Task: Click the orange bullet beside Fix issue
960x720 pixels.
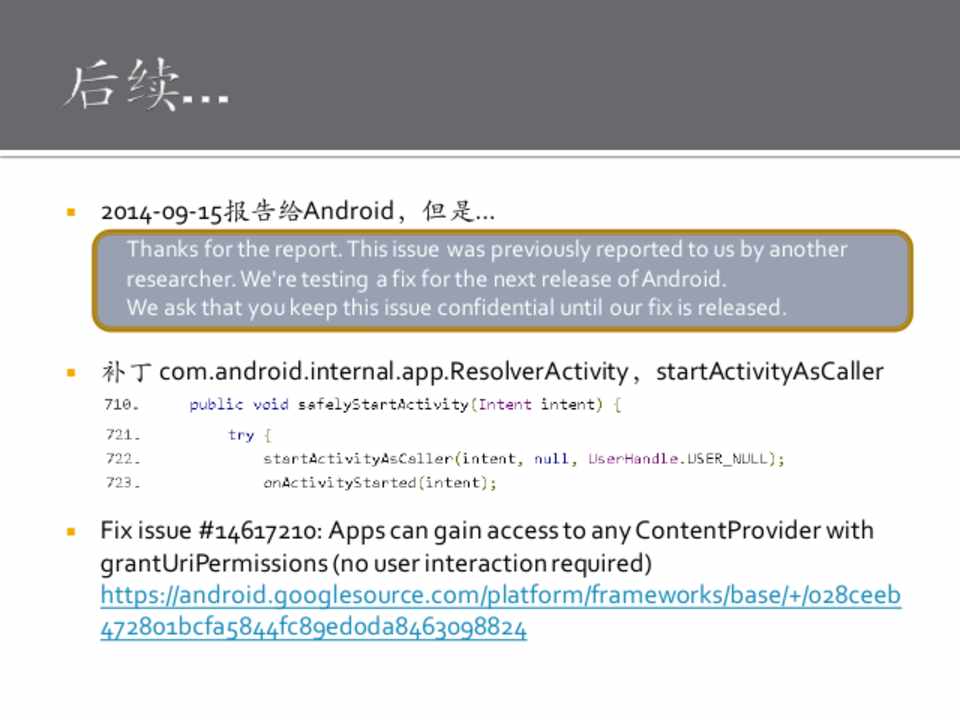Action: [71, 531]
